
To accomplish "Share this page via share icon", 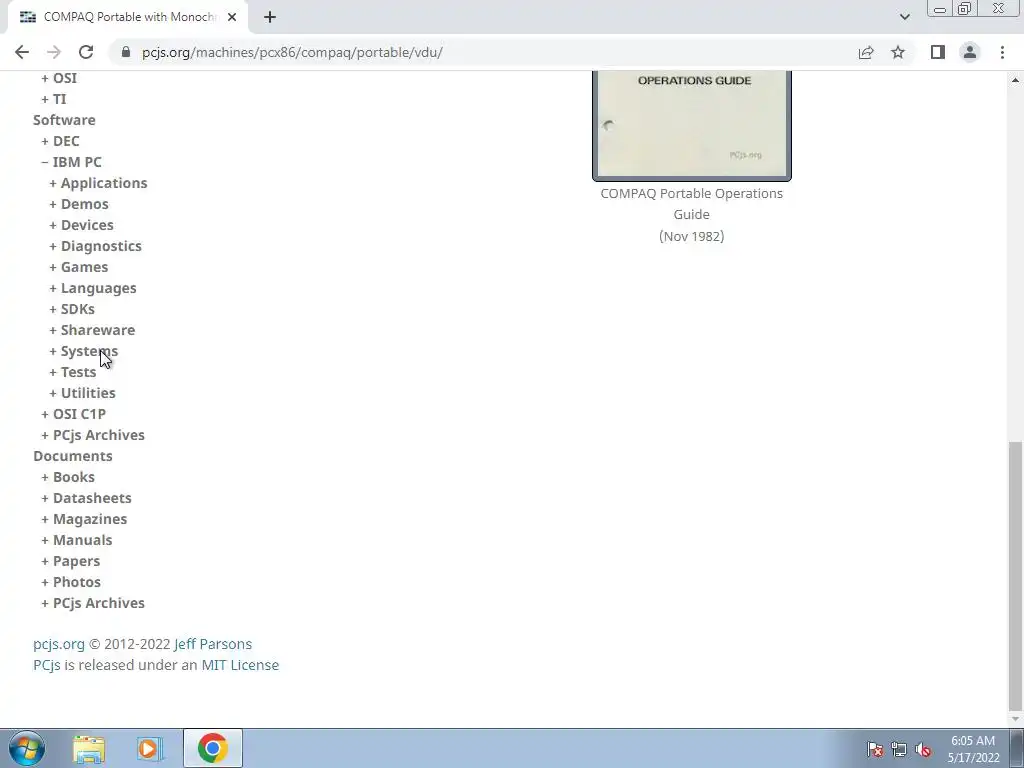I will pos(866,52).
